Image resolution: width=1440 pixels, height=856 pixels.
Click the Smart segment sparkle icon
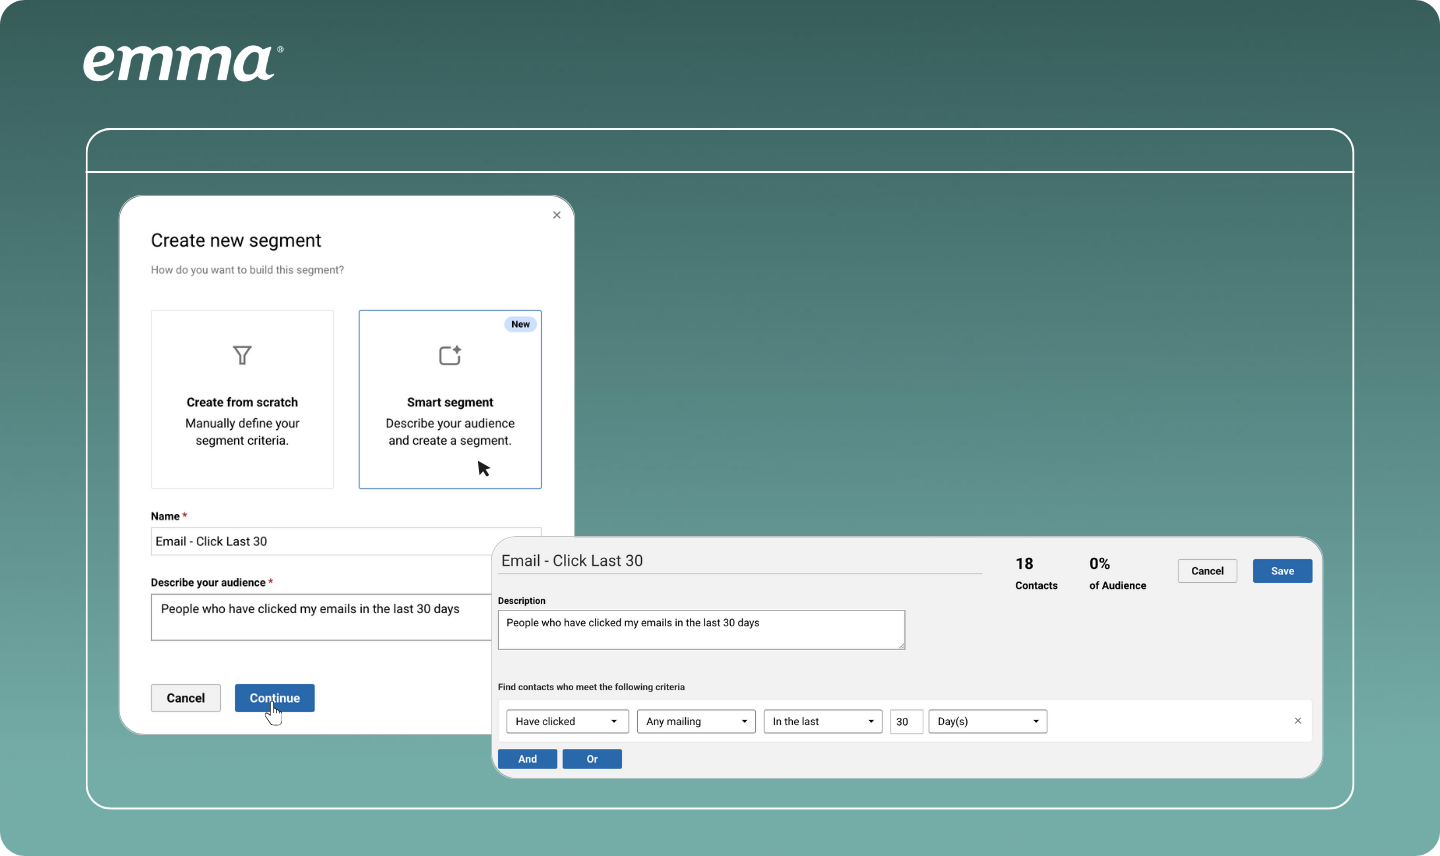450,355
